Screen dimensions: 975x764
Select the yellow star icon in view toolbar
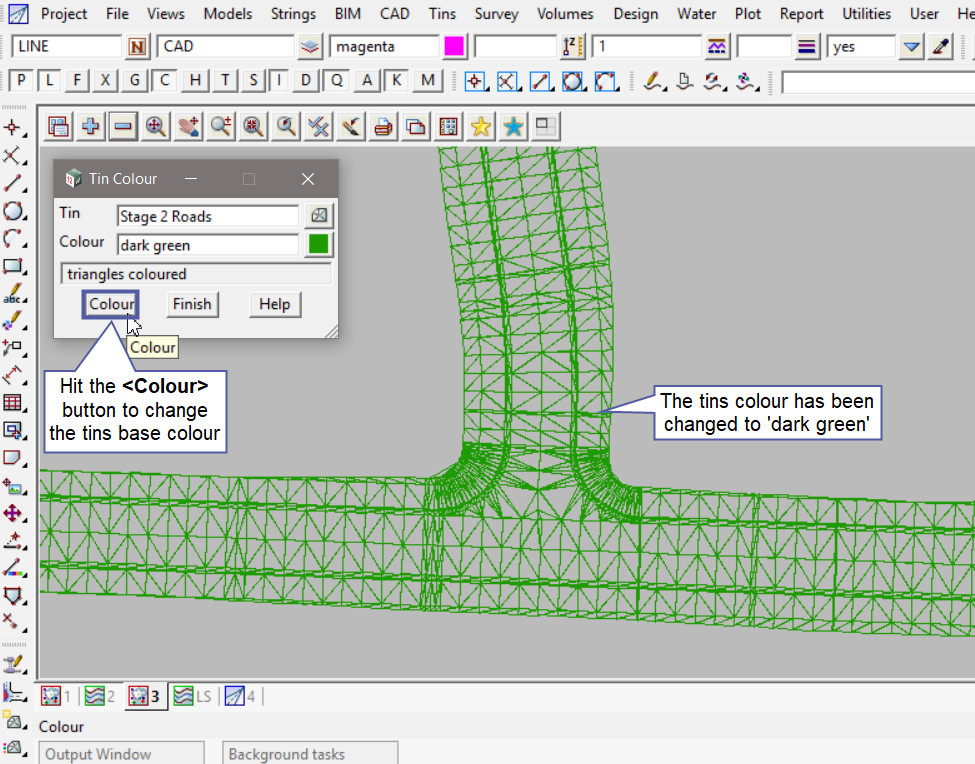[481, 126]
